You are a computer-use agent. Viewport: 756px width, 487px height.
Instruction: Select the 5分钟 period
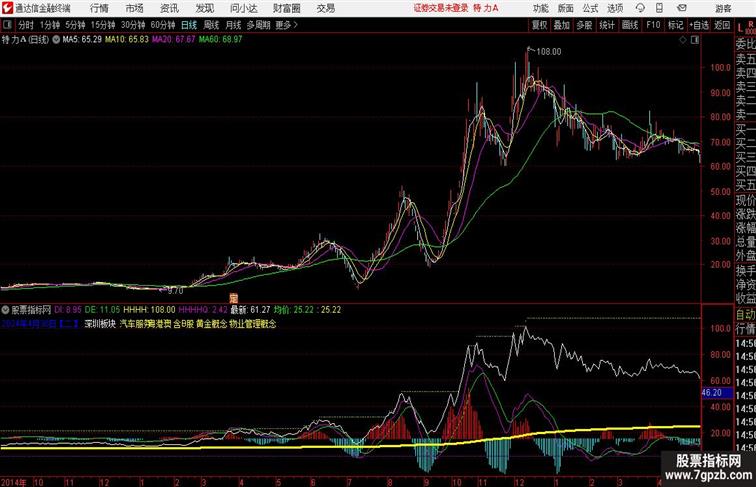[75, 25]
